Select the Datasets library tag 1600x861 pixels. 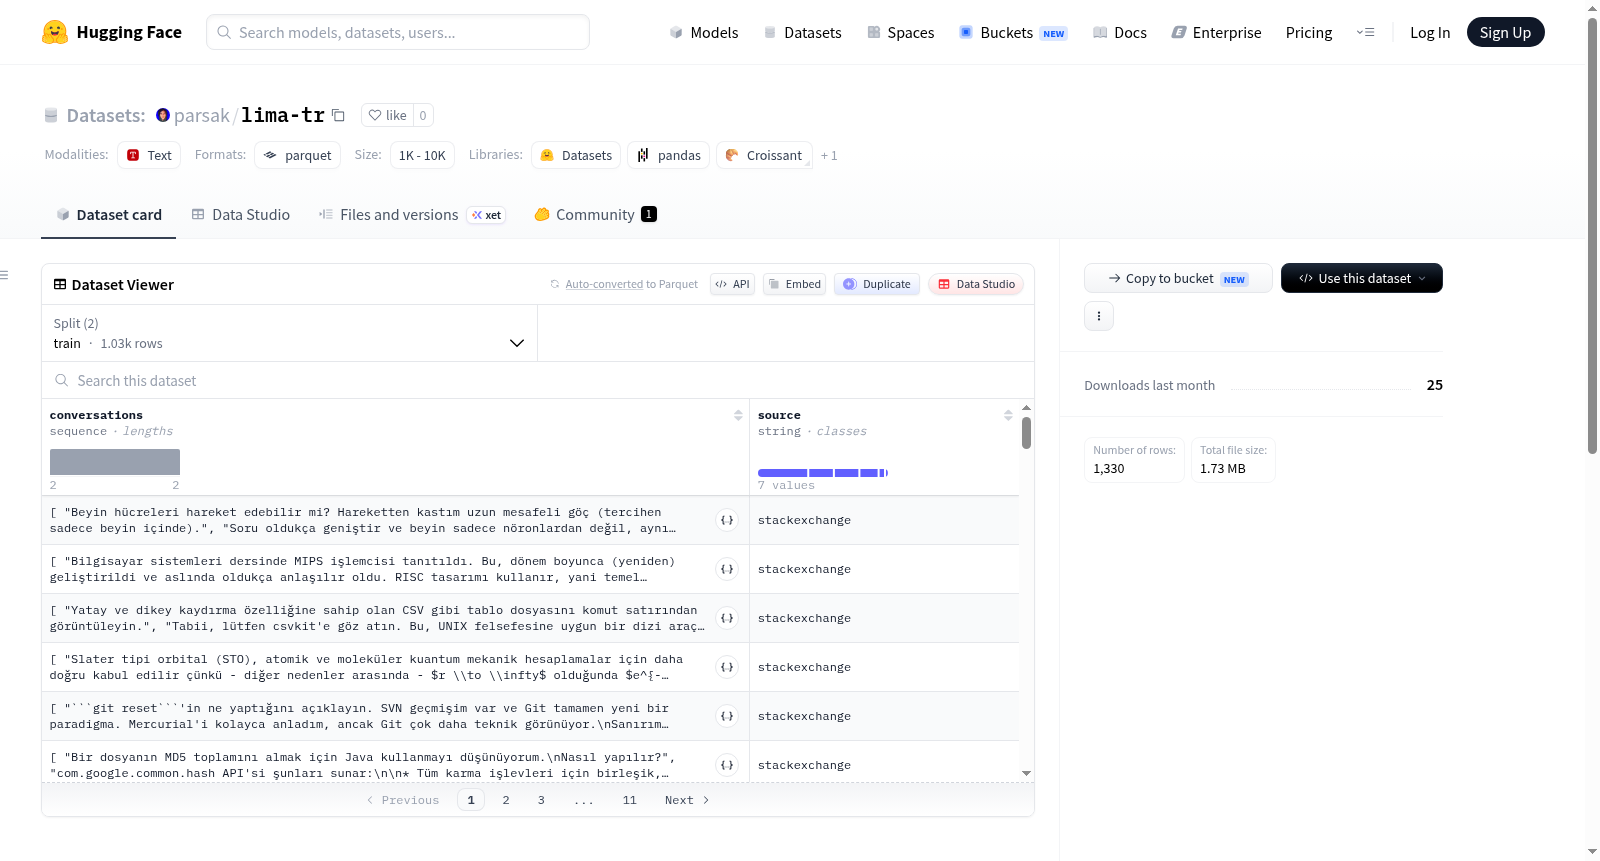click(x=576, y=155)
